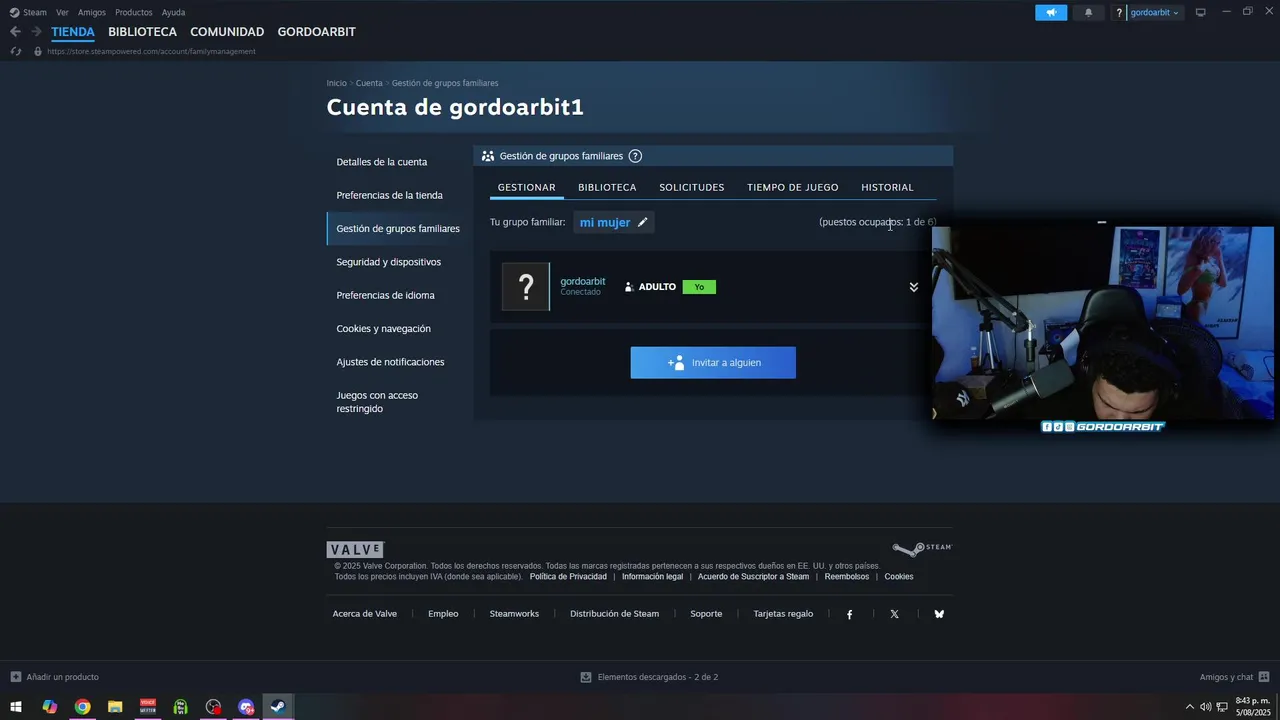Click the Steam logo in footer
The image size is (1280, 720).
click(922, 549)
